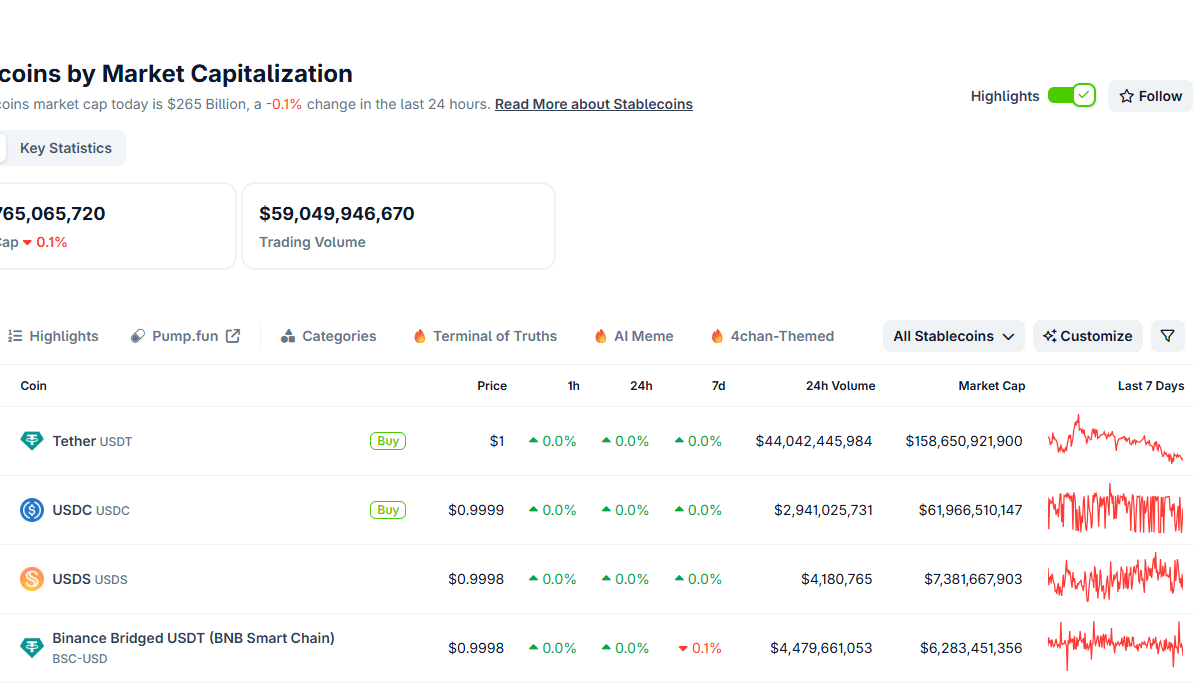Sort by the Price column header

492,386
